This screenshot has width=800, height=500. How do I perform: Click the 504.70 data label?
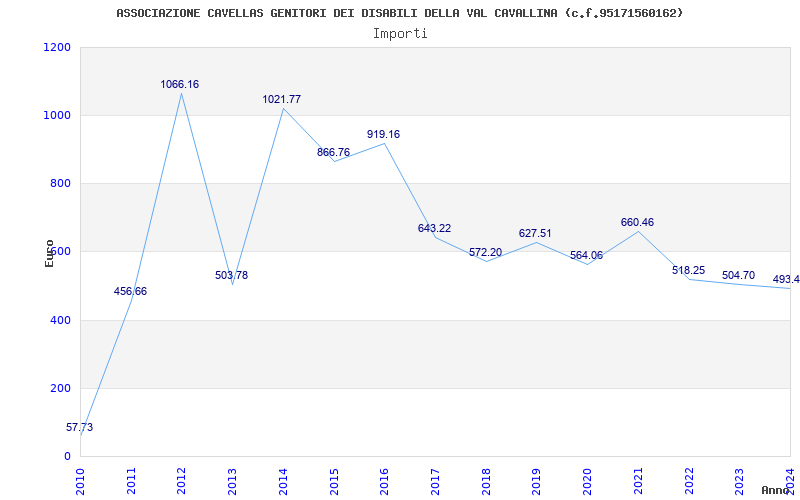pos(738,275)
